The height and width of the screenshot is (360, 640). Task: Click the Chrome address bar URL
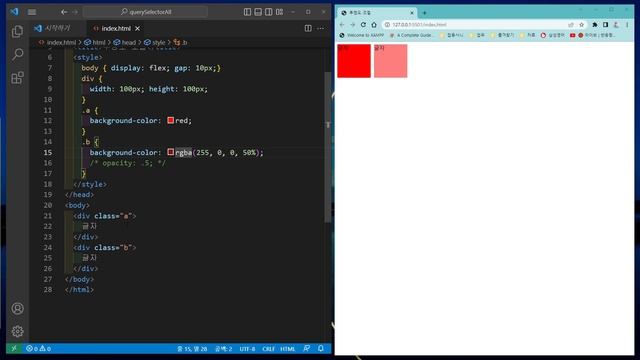click(x=419, y=25)
